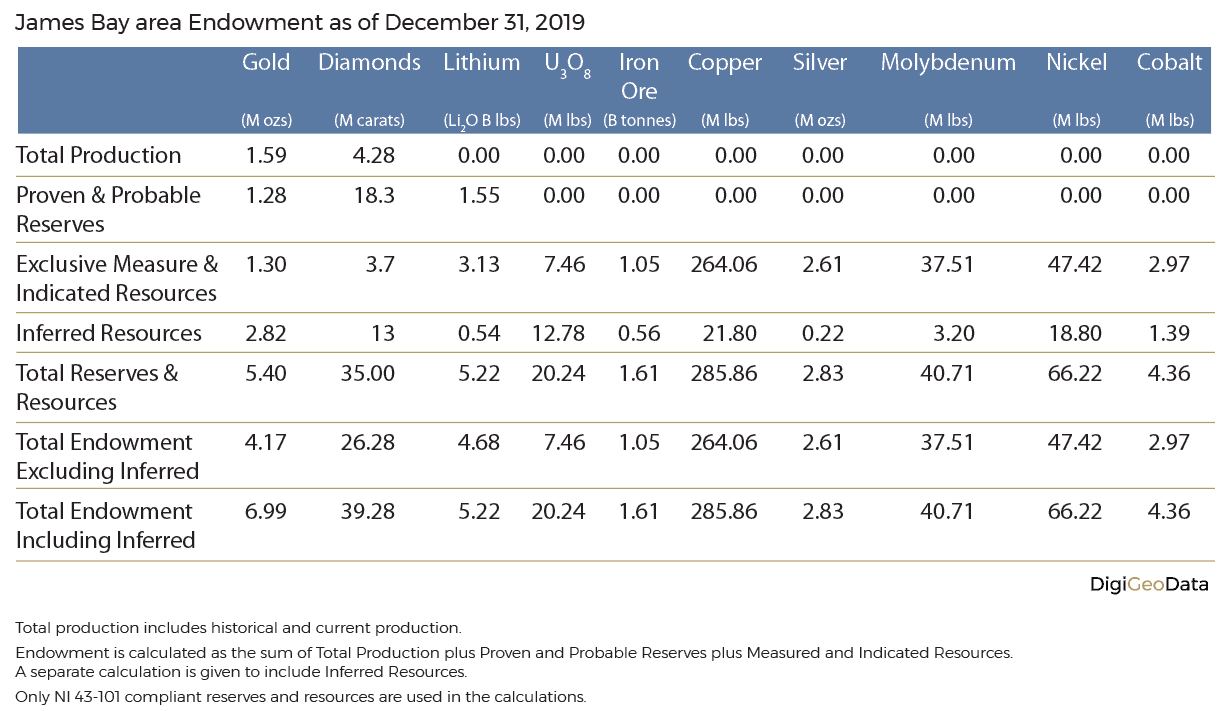
Task: Click the Lithium column header
Action: [x=481, y=63]
